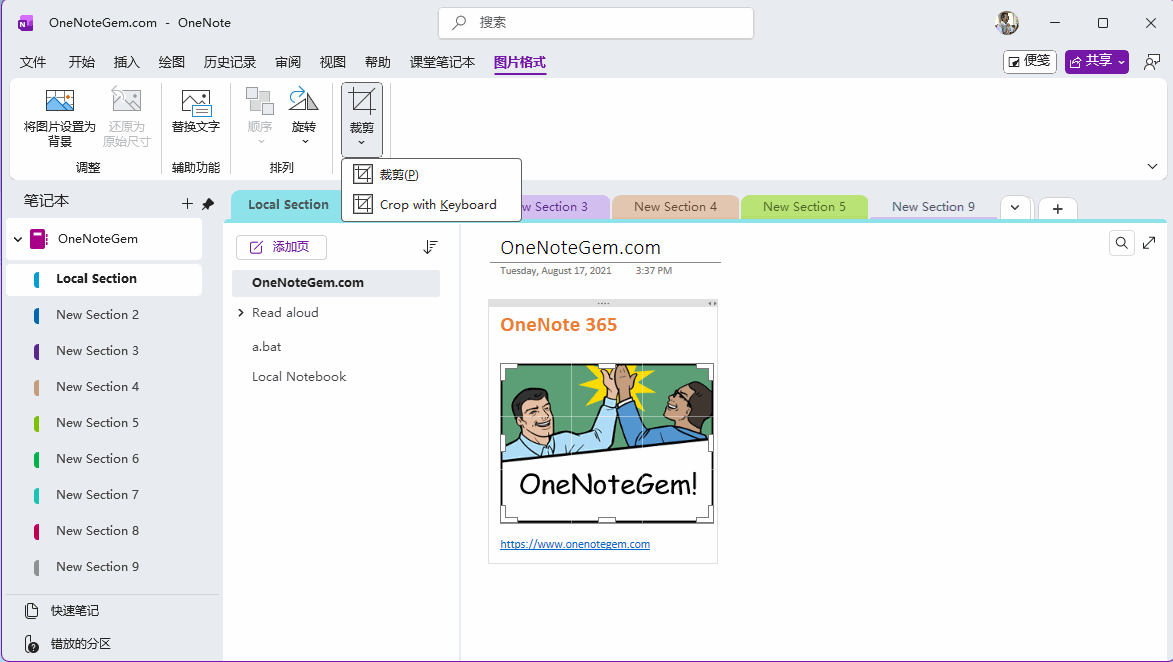Screen dimensions: 1173x662
Task: Pin the notebook navigation pane
Action: pyautogui.click(x=208, y=204)
